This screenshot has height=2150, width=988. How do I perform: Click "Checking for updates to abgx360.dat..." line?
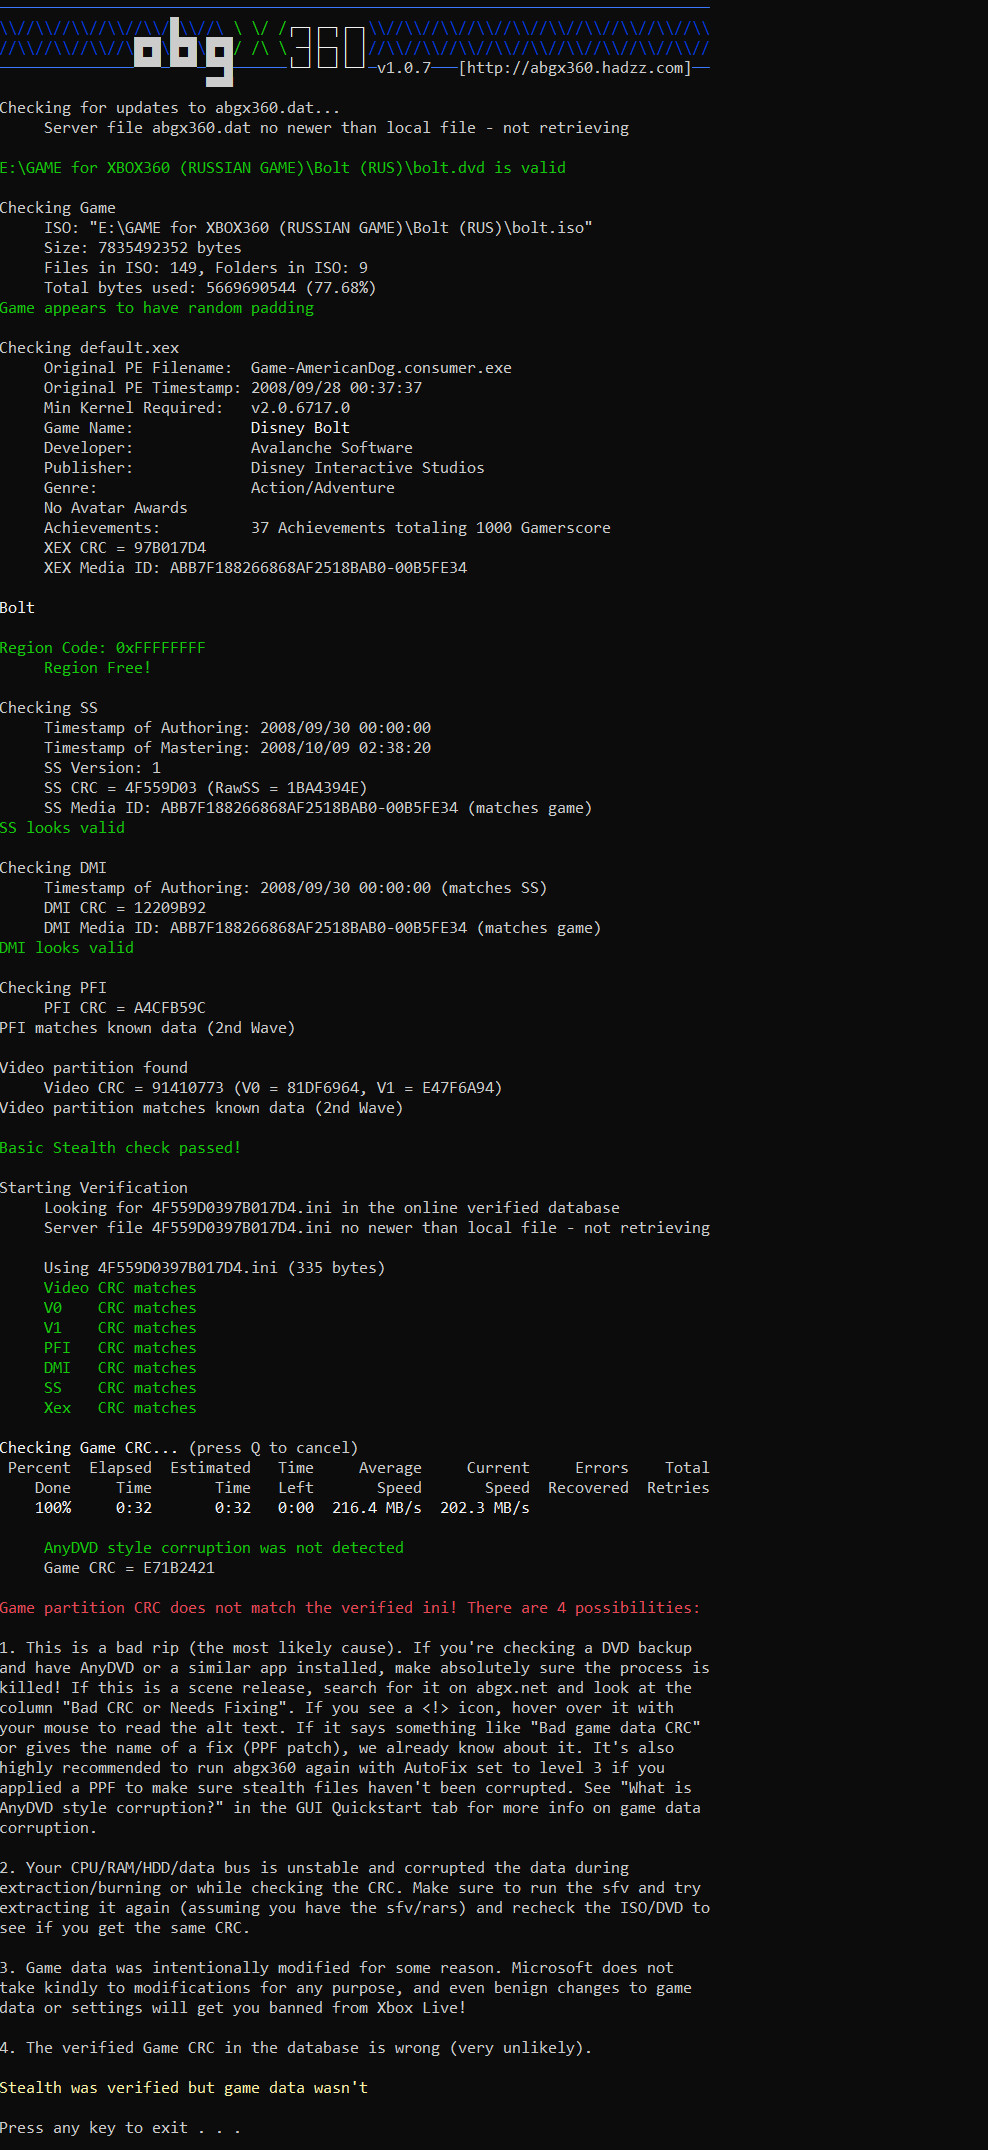[170, 108]
